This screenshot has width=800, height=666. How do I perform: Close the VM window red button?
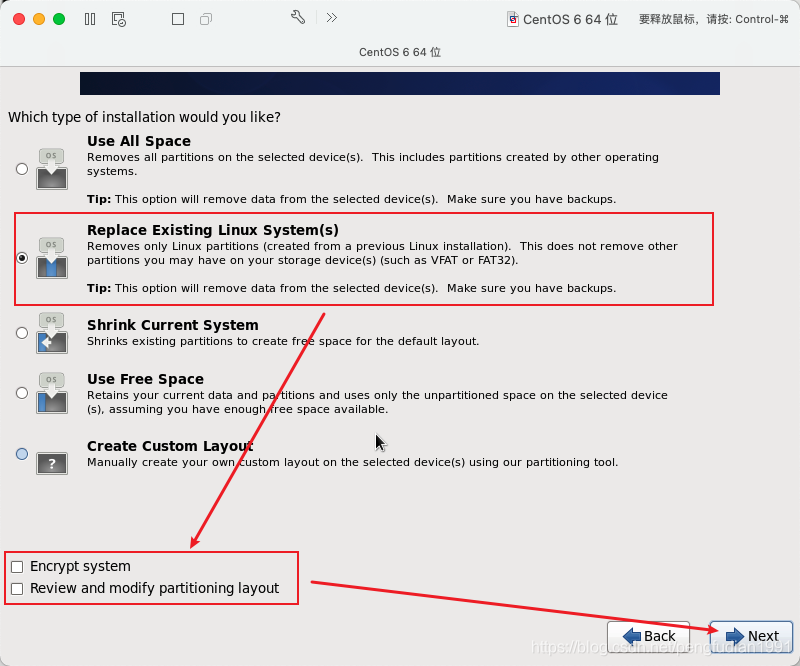19,19
